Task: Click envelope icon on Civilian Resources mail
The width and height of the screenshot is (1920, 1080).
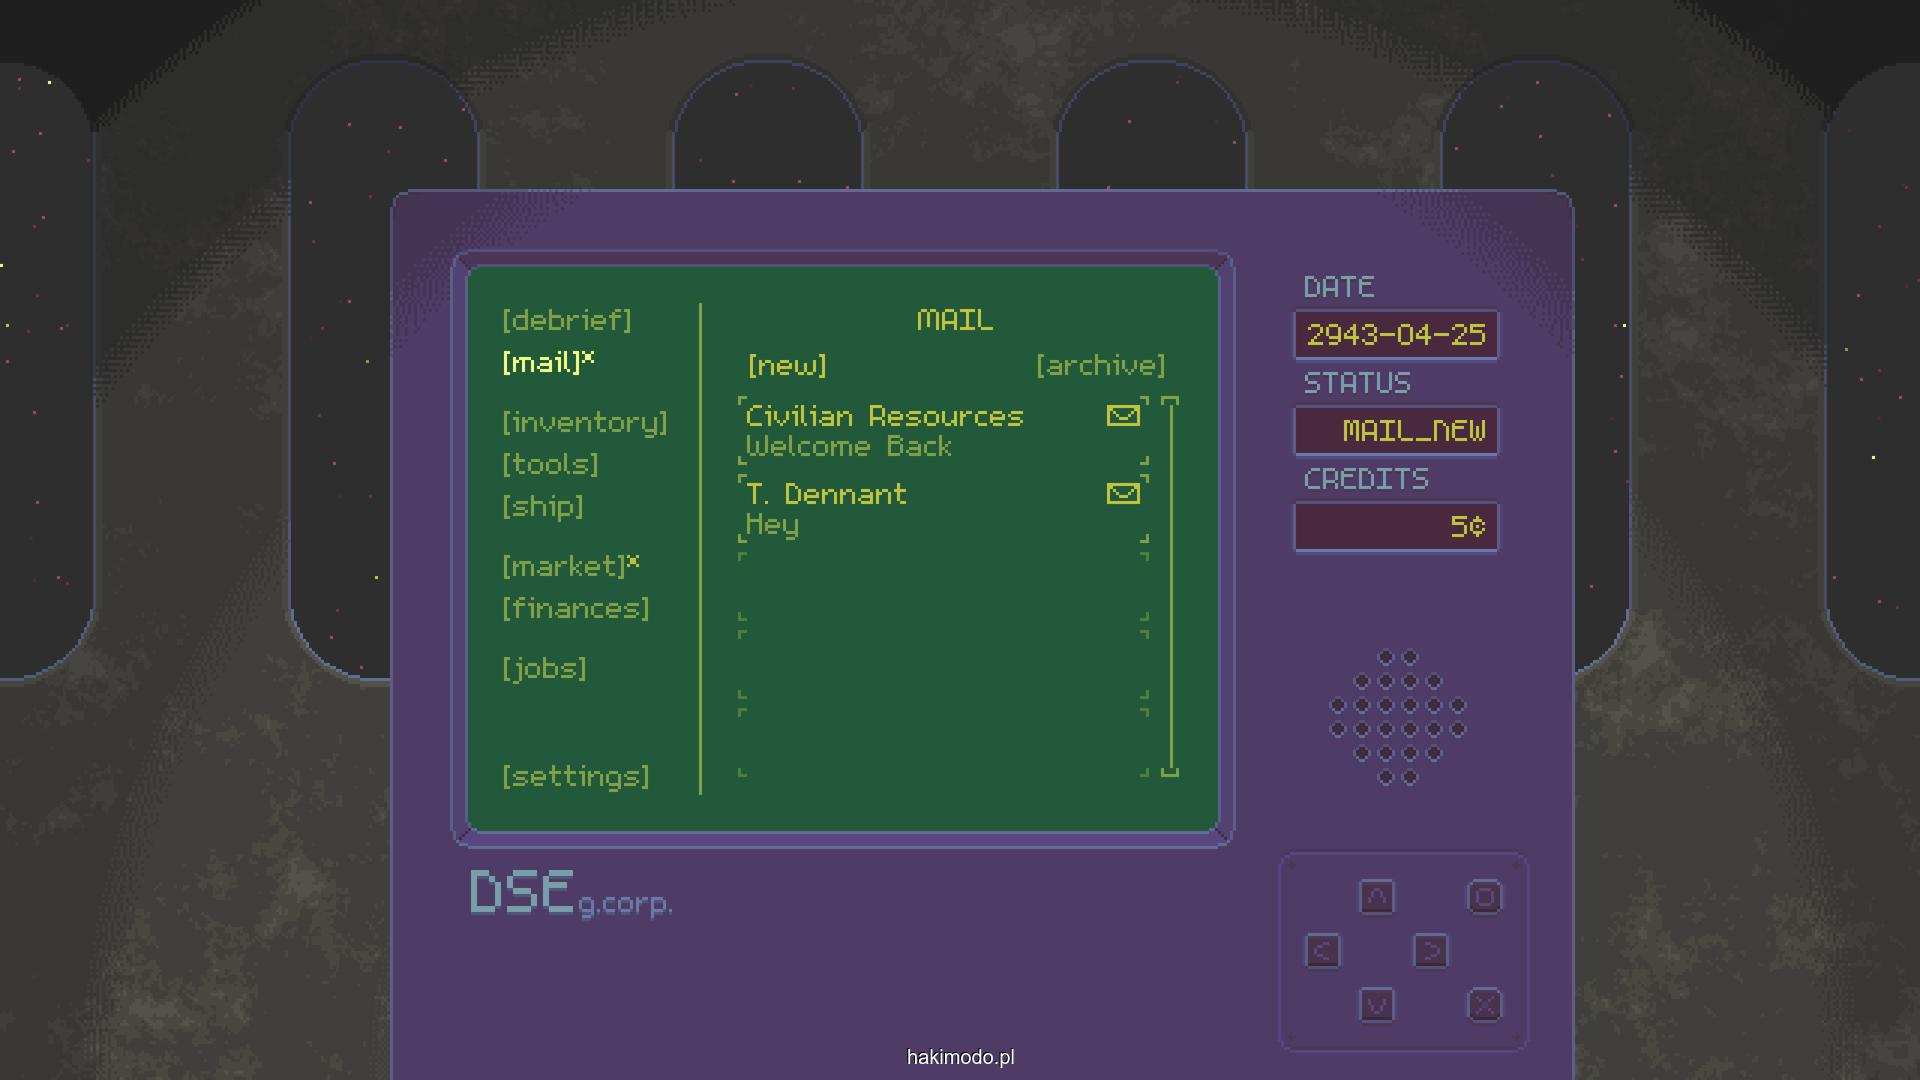Action: click(x=1123, y=415)
